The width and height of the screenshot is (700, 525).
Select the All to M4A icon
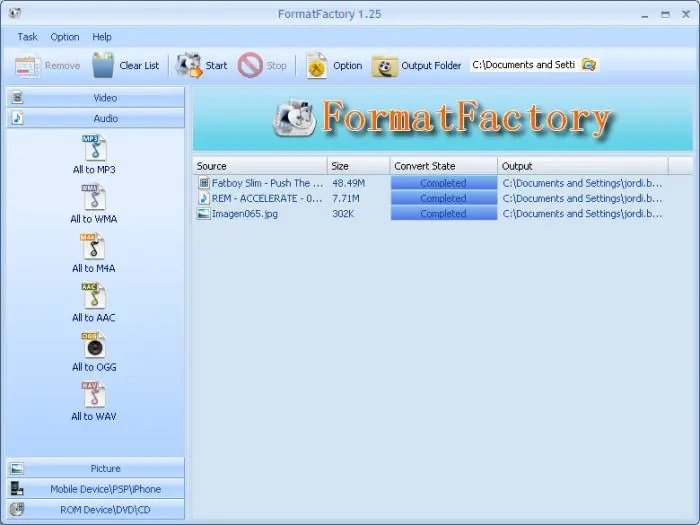point(94,246)
